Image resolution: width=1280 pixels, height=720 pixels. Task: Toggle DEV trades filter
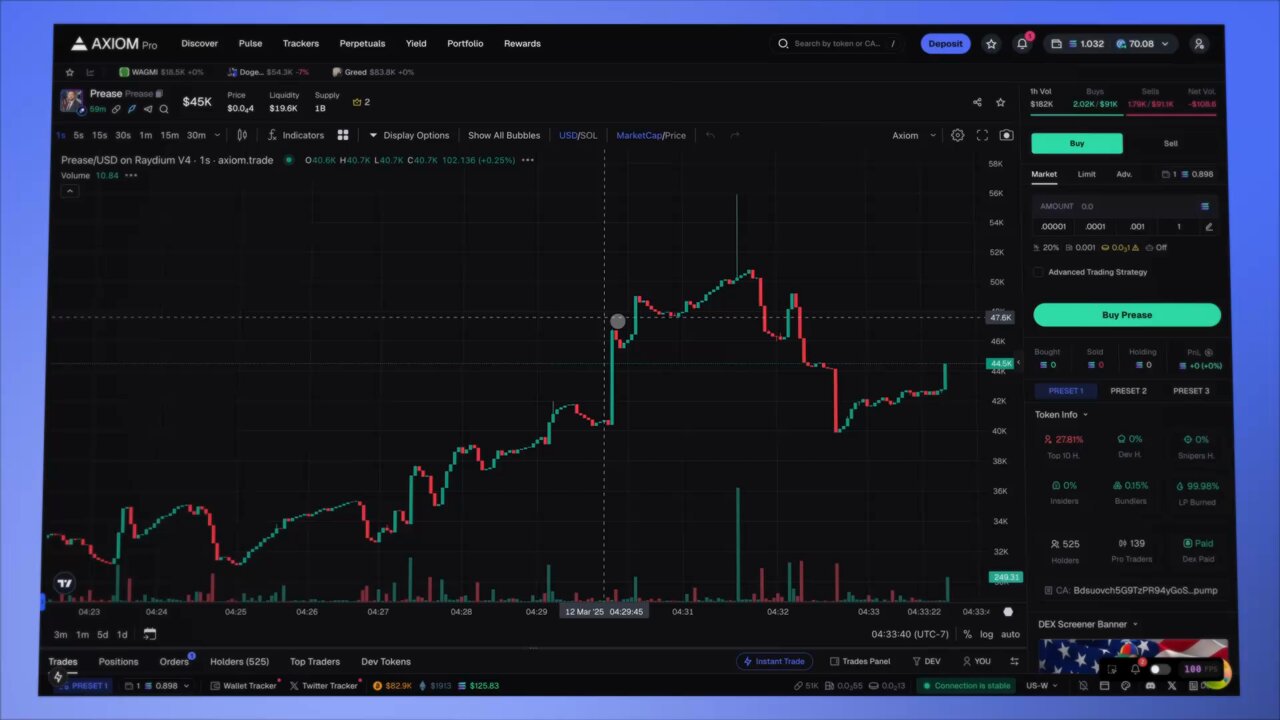[x=926, y=661]
